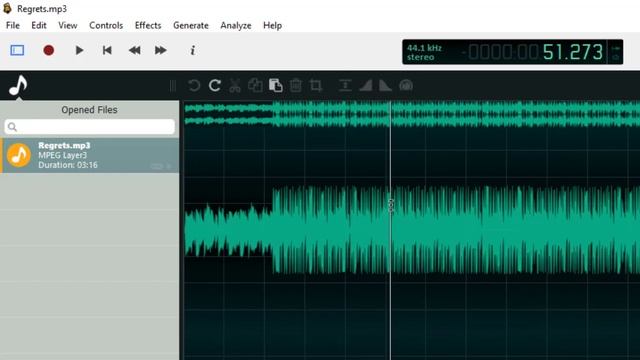Toggle the sidebar panel view button
Viewport: 640px width, 360px height.
click(17, 50)
